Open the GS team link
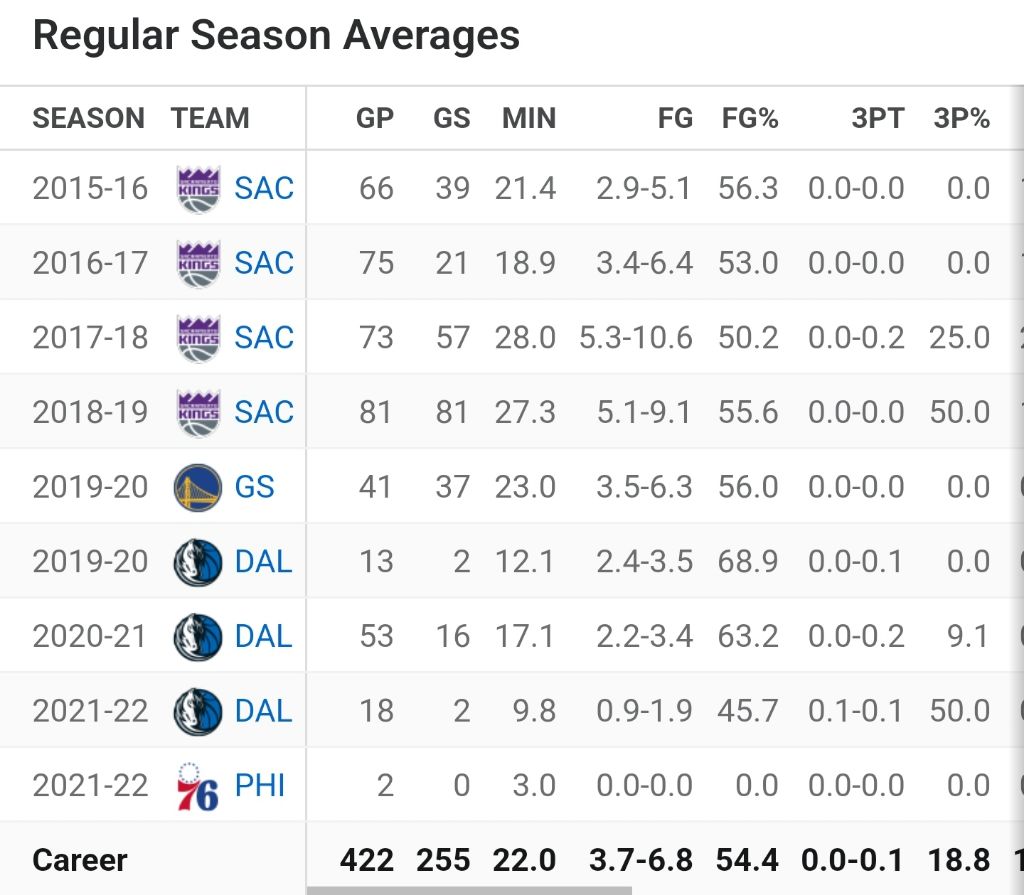 (254, 487)
